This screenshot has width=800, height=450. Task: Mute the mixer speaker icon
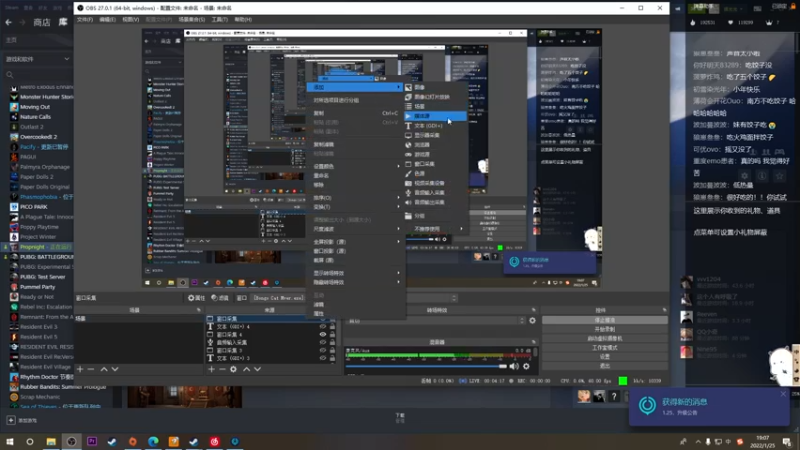pyautogui.click(x=514, y=366)
